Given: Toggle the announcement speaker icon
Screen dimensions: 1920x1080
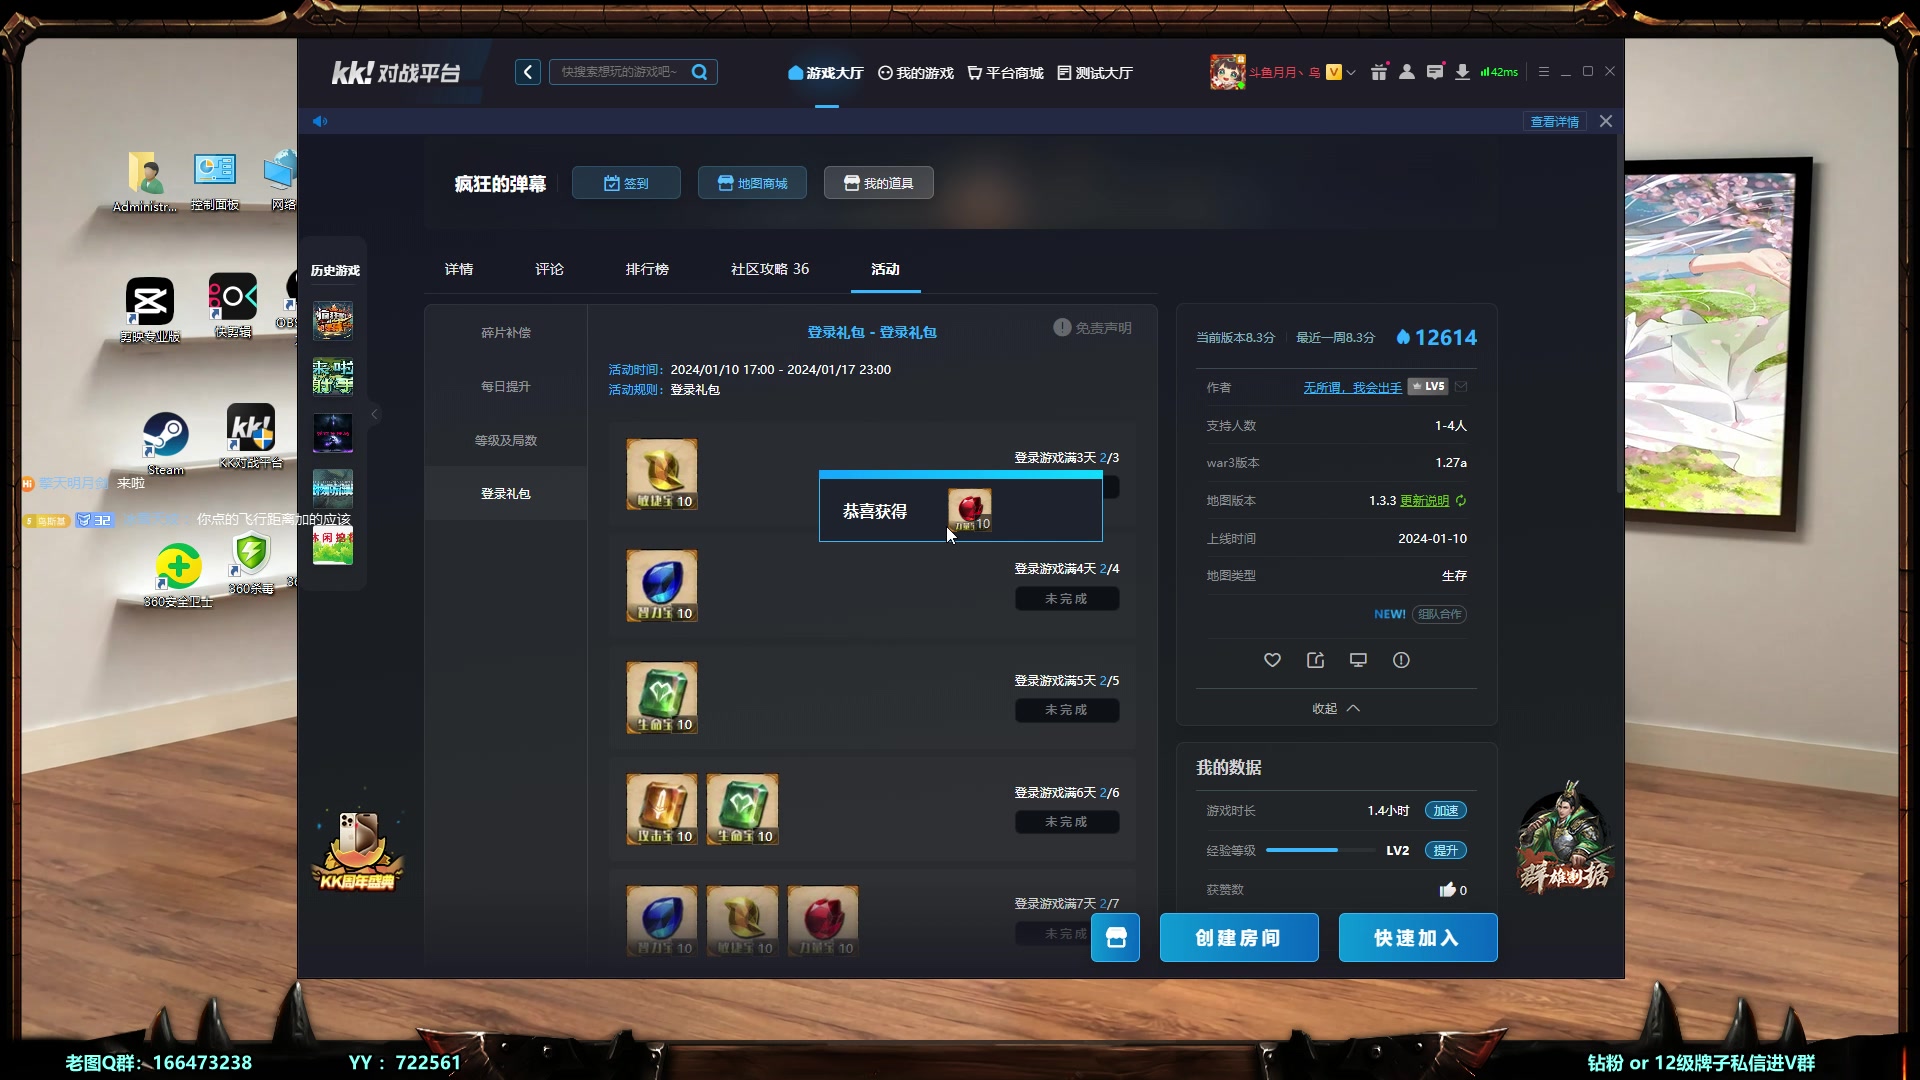Looking at the screenshot, I should point(320,121).
